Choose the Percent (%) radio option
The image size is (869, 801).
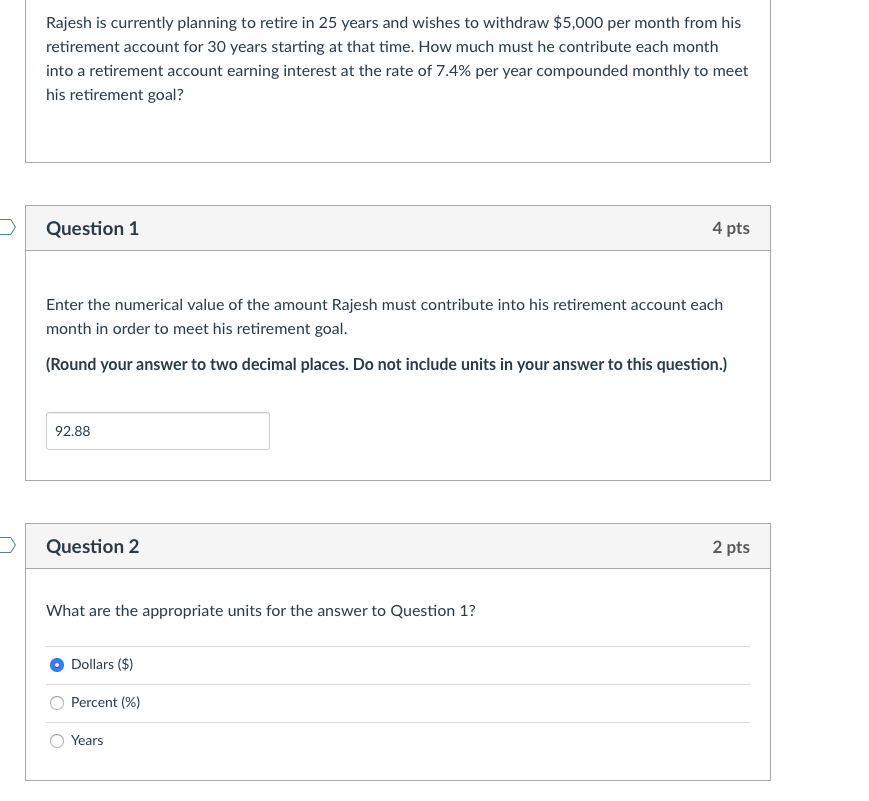pyautogui.click(x=57, y=703)
